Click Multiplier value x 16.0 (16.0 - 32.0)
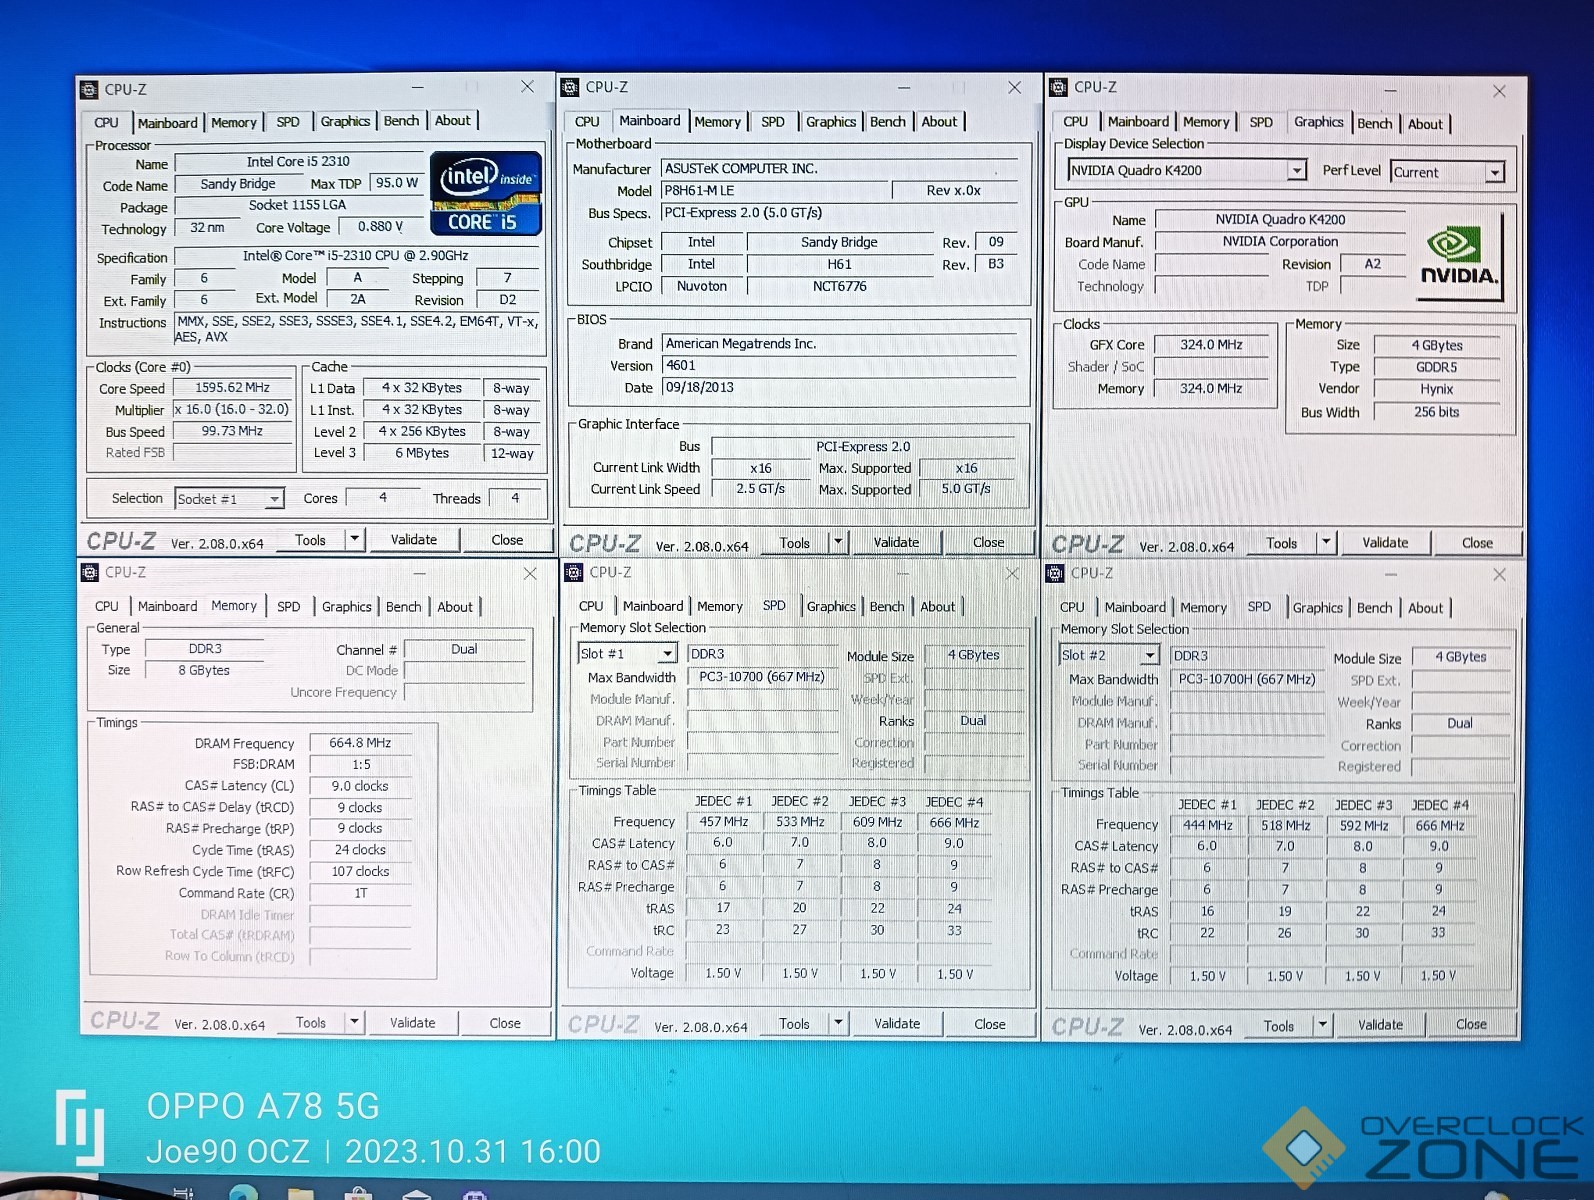Viewport: 1594px width, 1200px height. [x=232, y=410]
